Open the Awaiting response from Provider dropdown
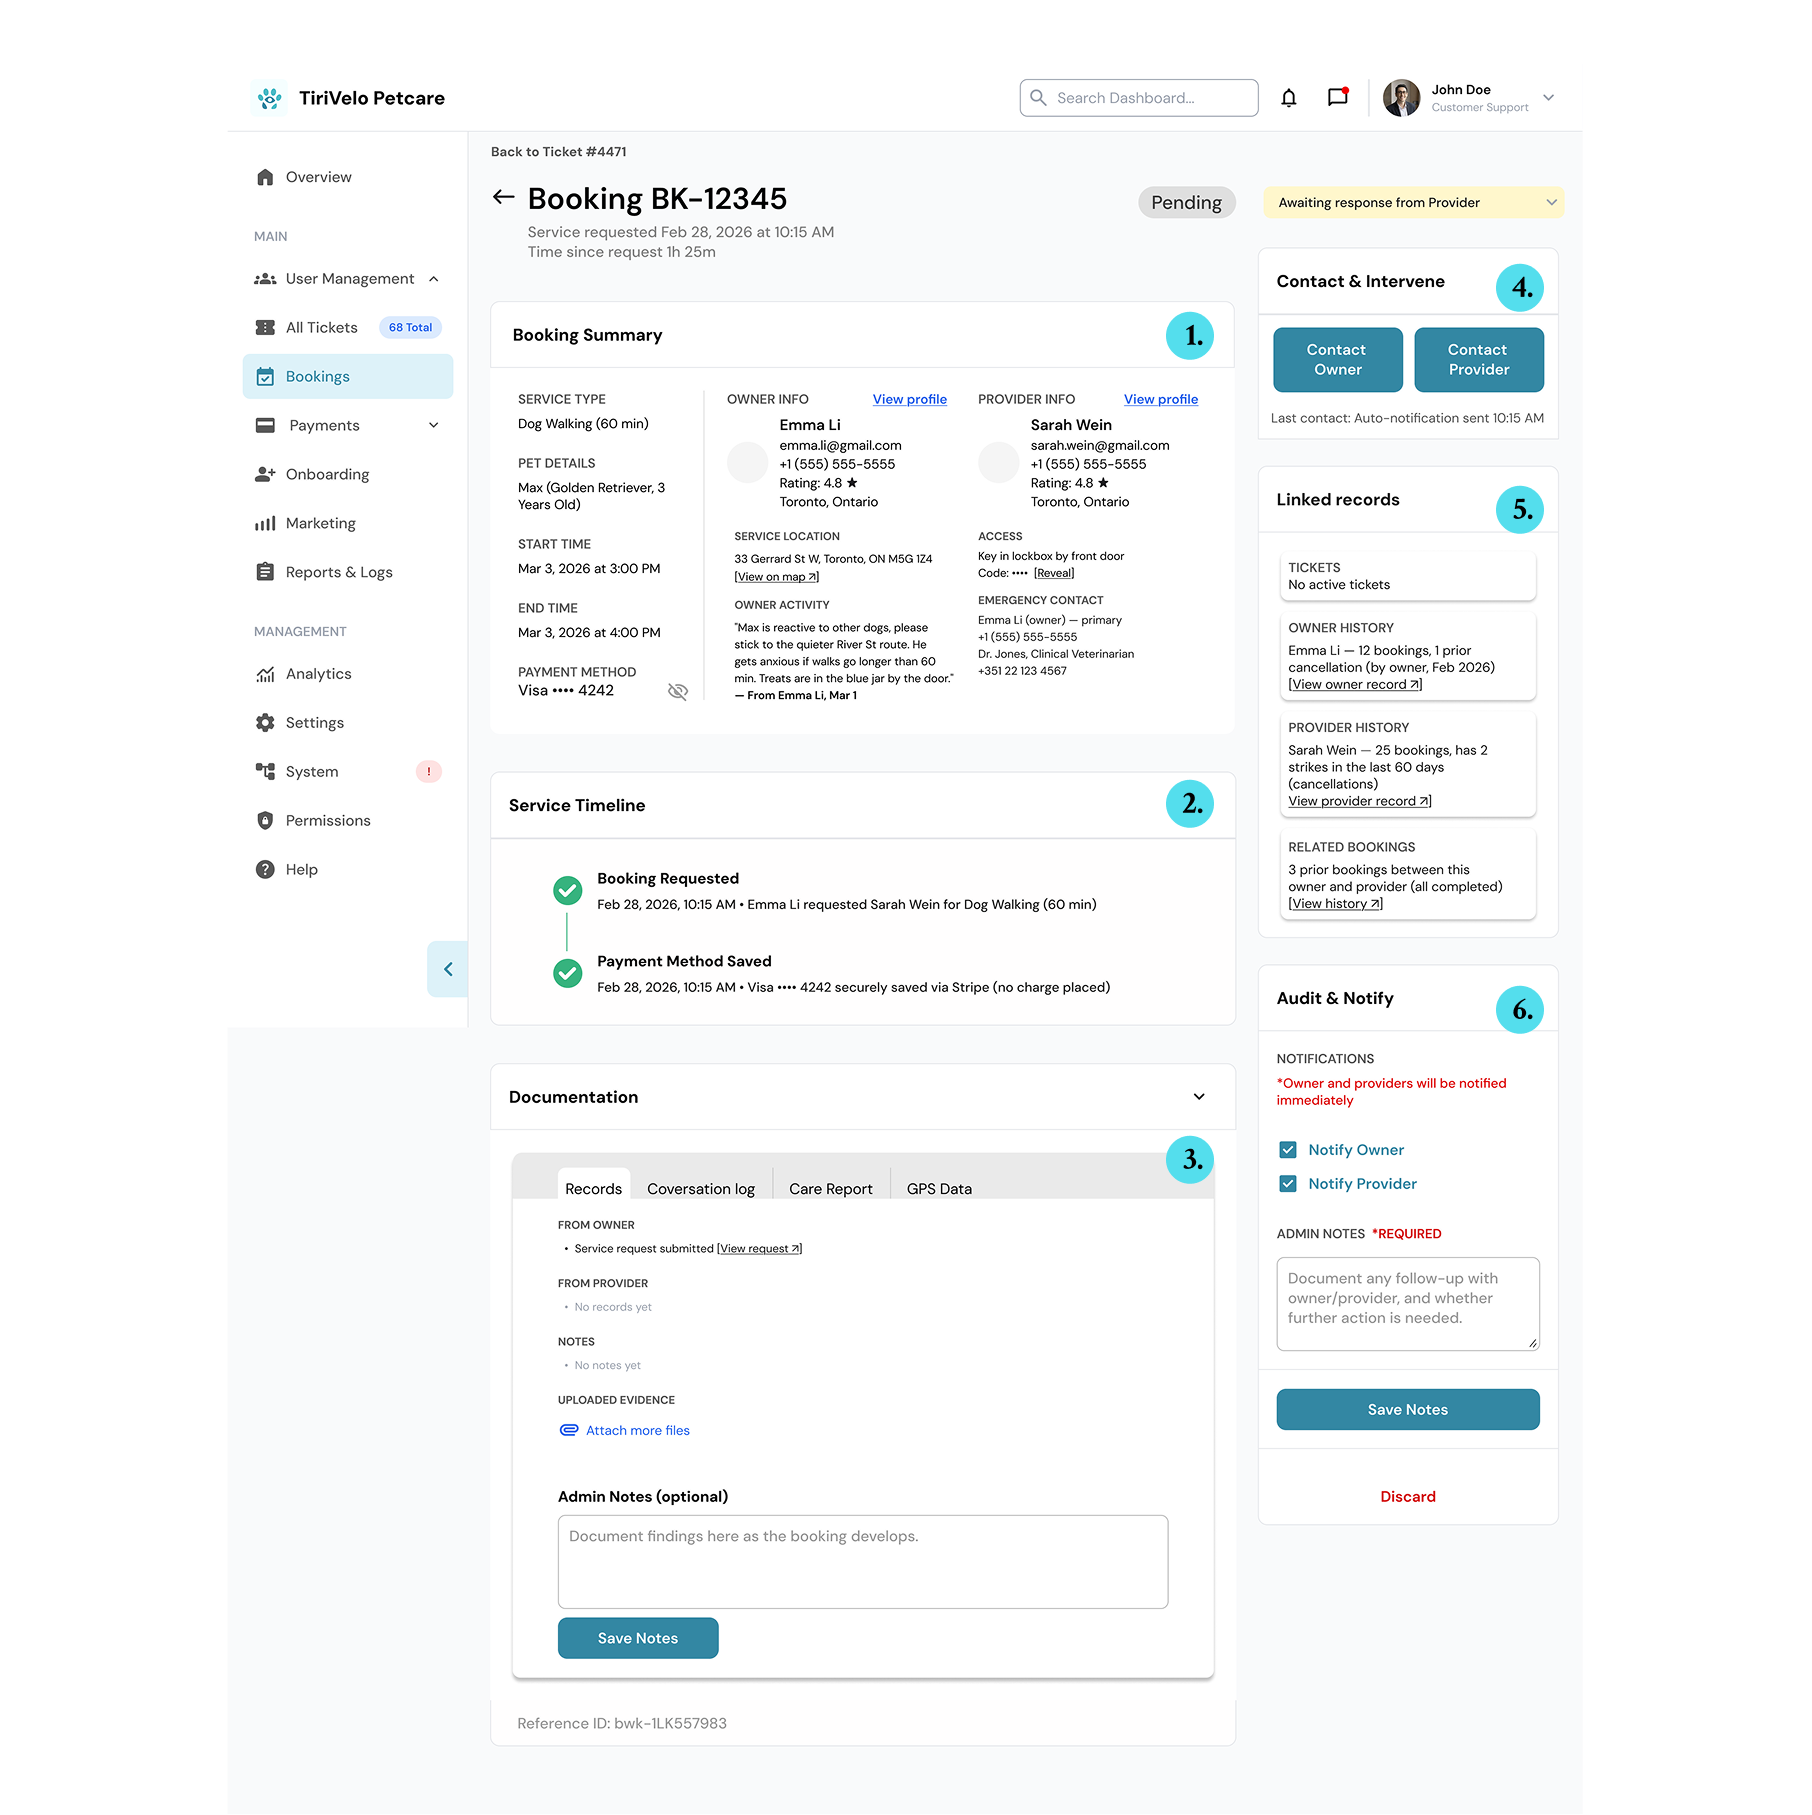Image resolution: width=1812 pixels, height=1815 pixels. pyautogui.click(x=1413, y=203)
